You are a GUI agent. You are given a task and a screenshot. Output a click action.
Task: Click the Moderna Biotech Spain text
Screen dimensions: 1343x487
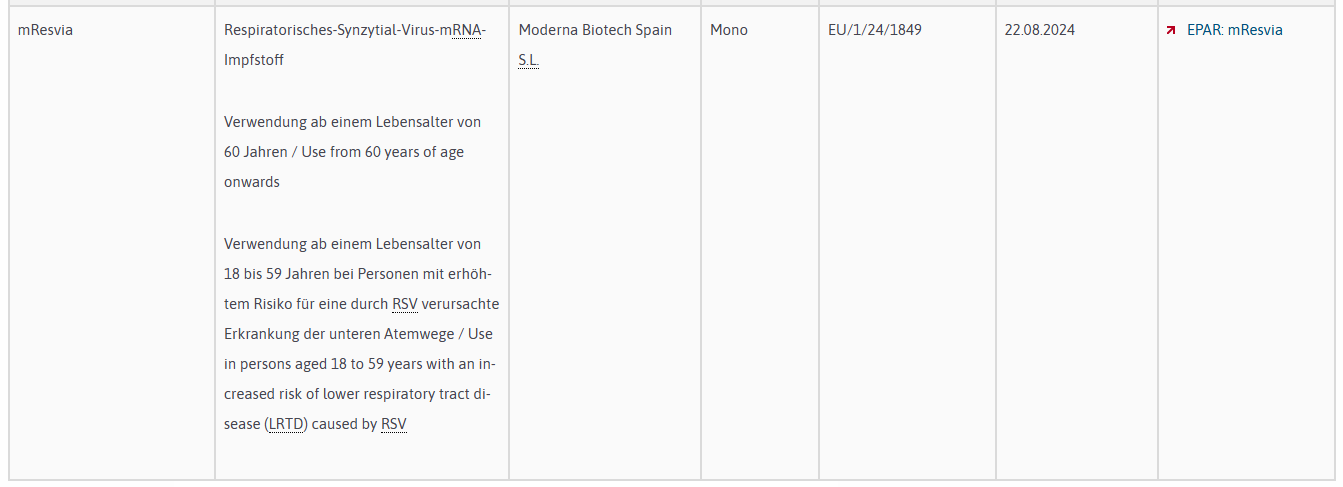[x=594, y=30]
